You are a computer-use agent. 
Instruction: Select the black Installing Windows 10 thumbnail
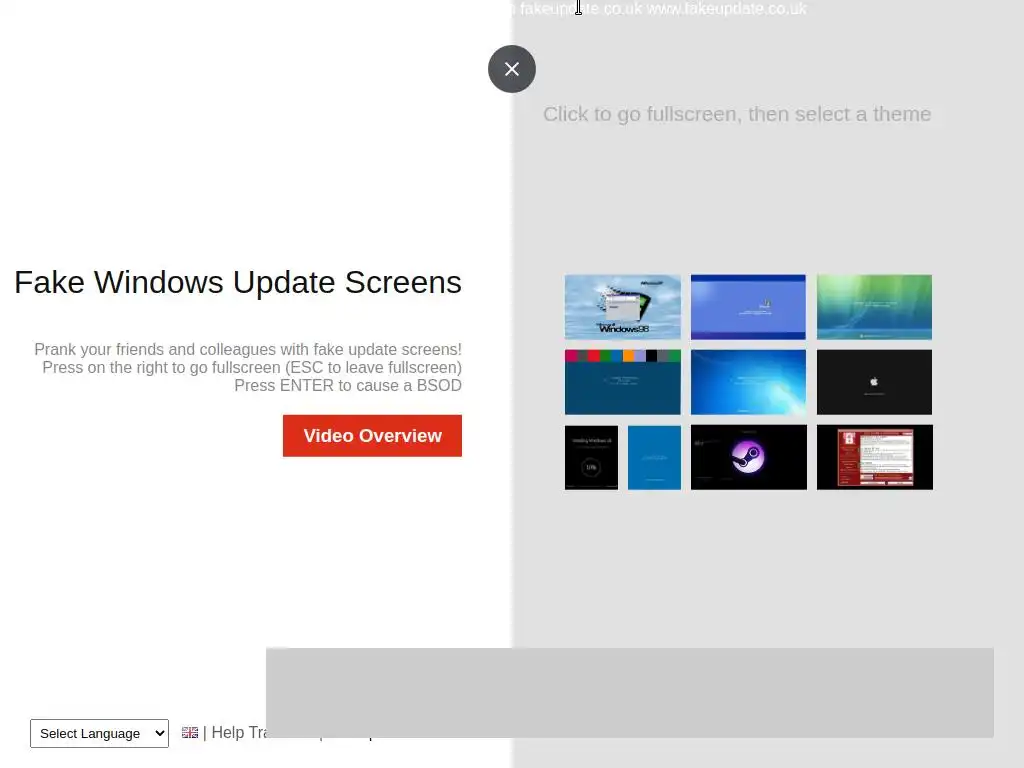591,458
